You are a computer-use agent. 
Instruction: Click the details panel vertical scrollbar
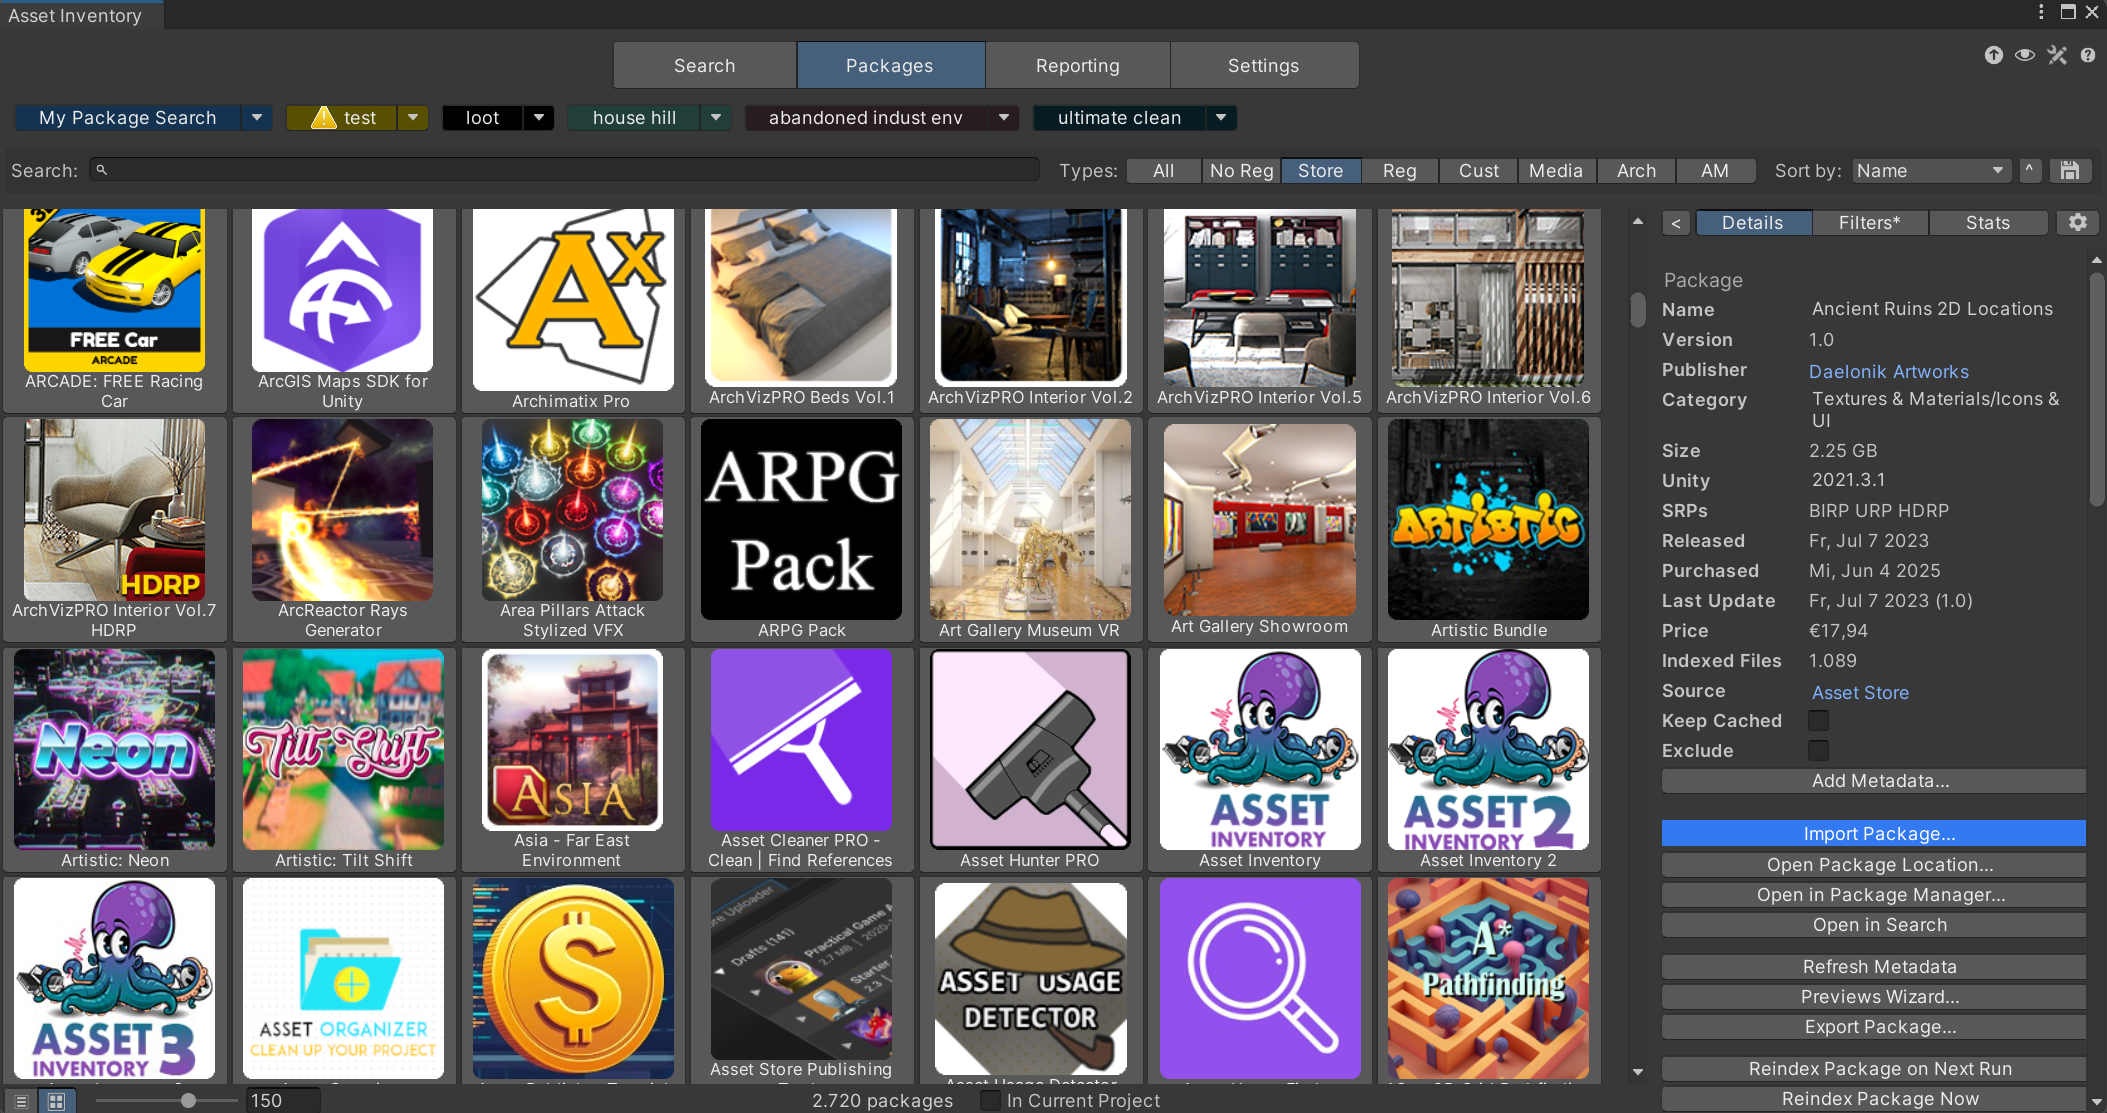2097,390
